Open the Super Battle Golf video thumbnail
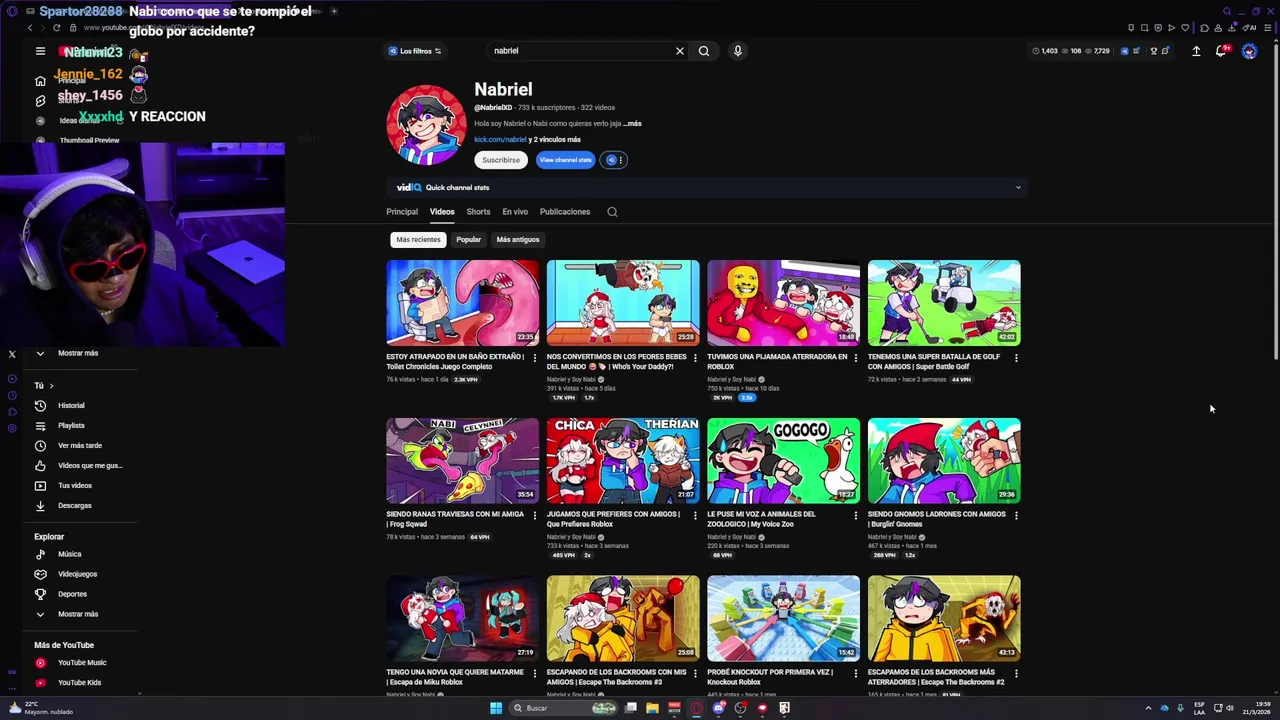 (944, 303)
